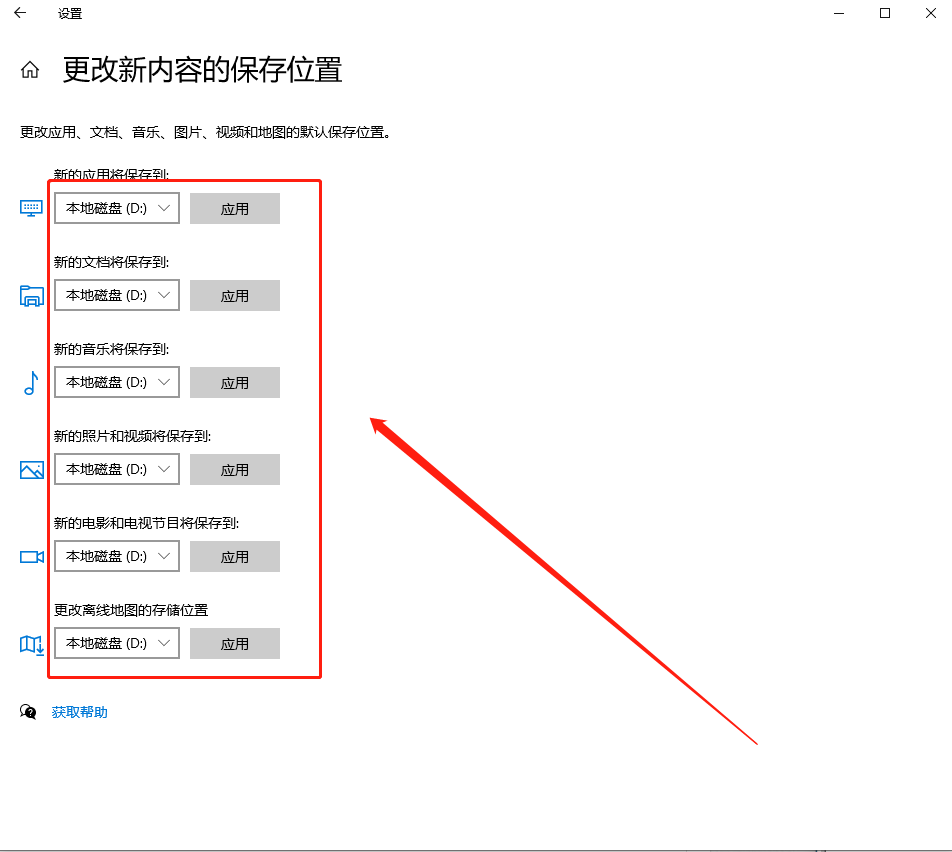Click the movies camera icon
952x852 pixels.
[31, 556]
